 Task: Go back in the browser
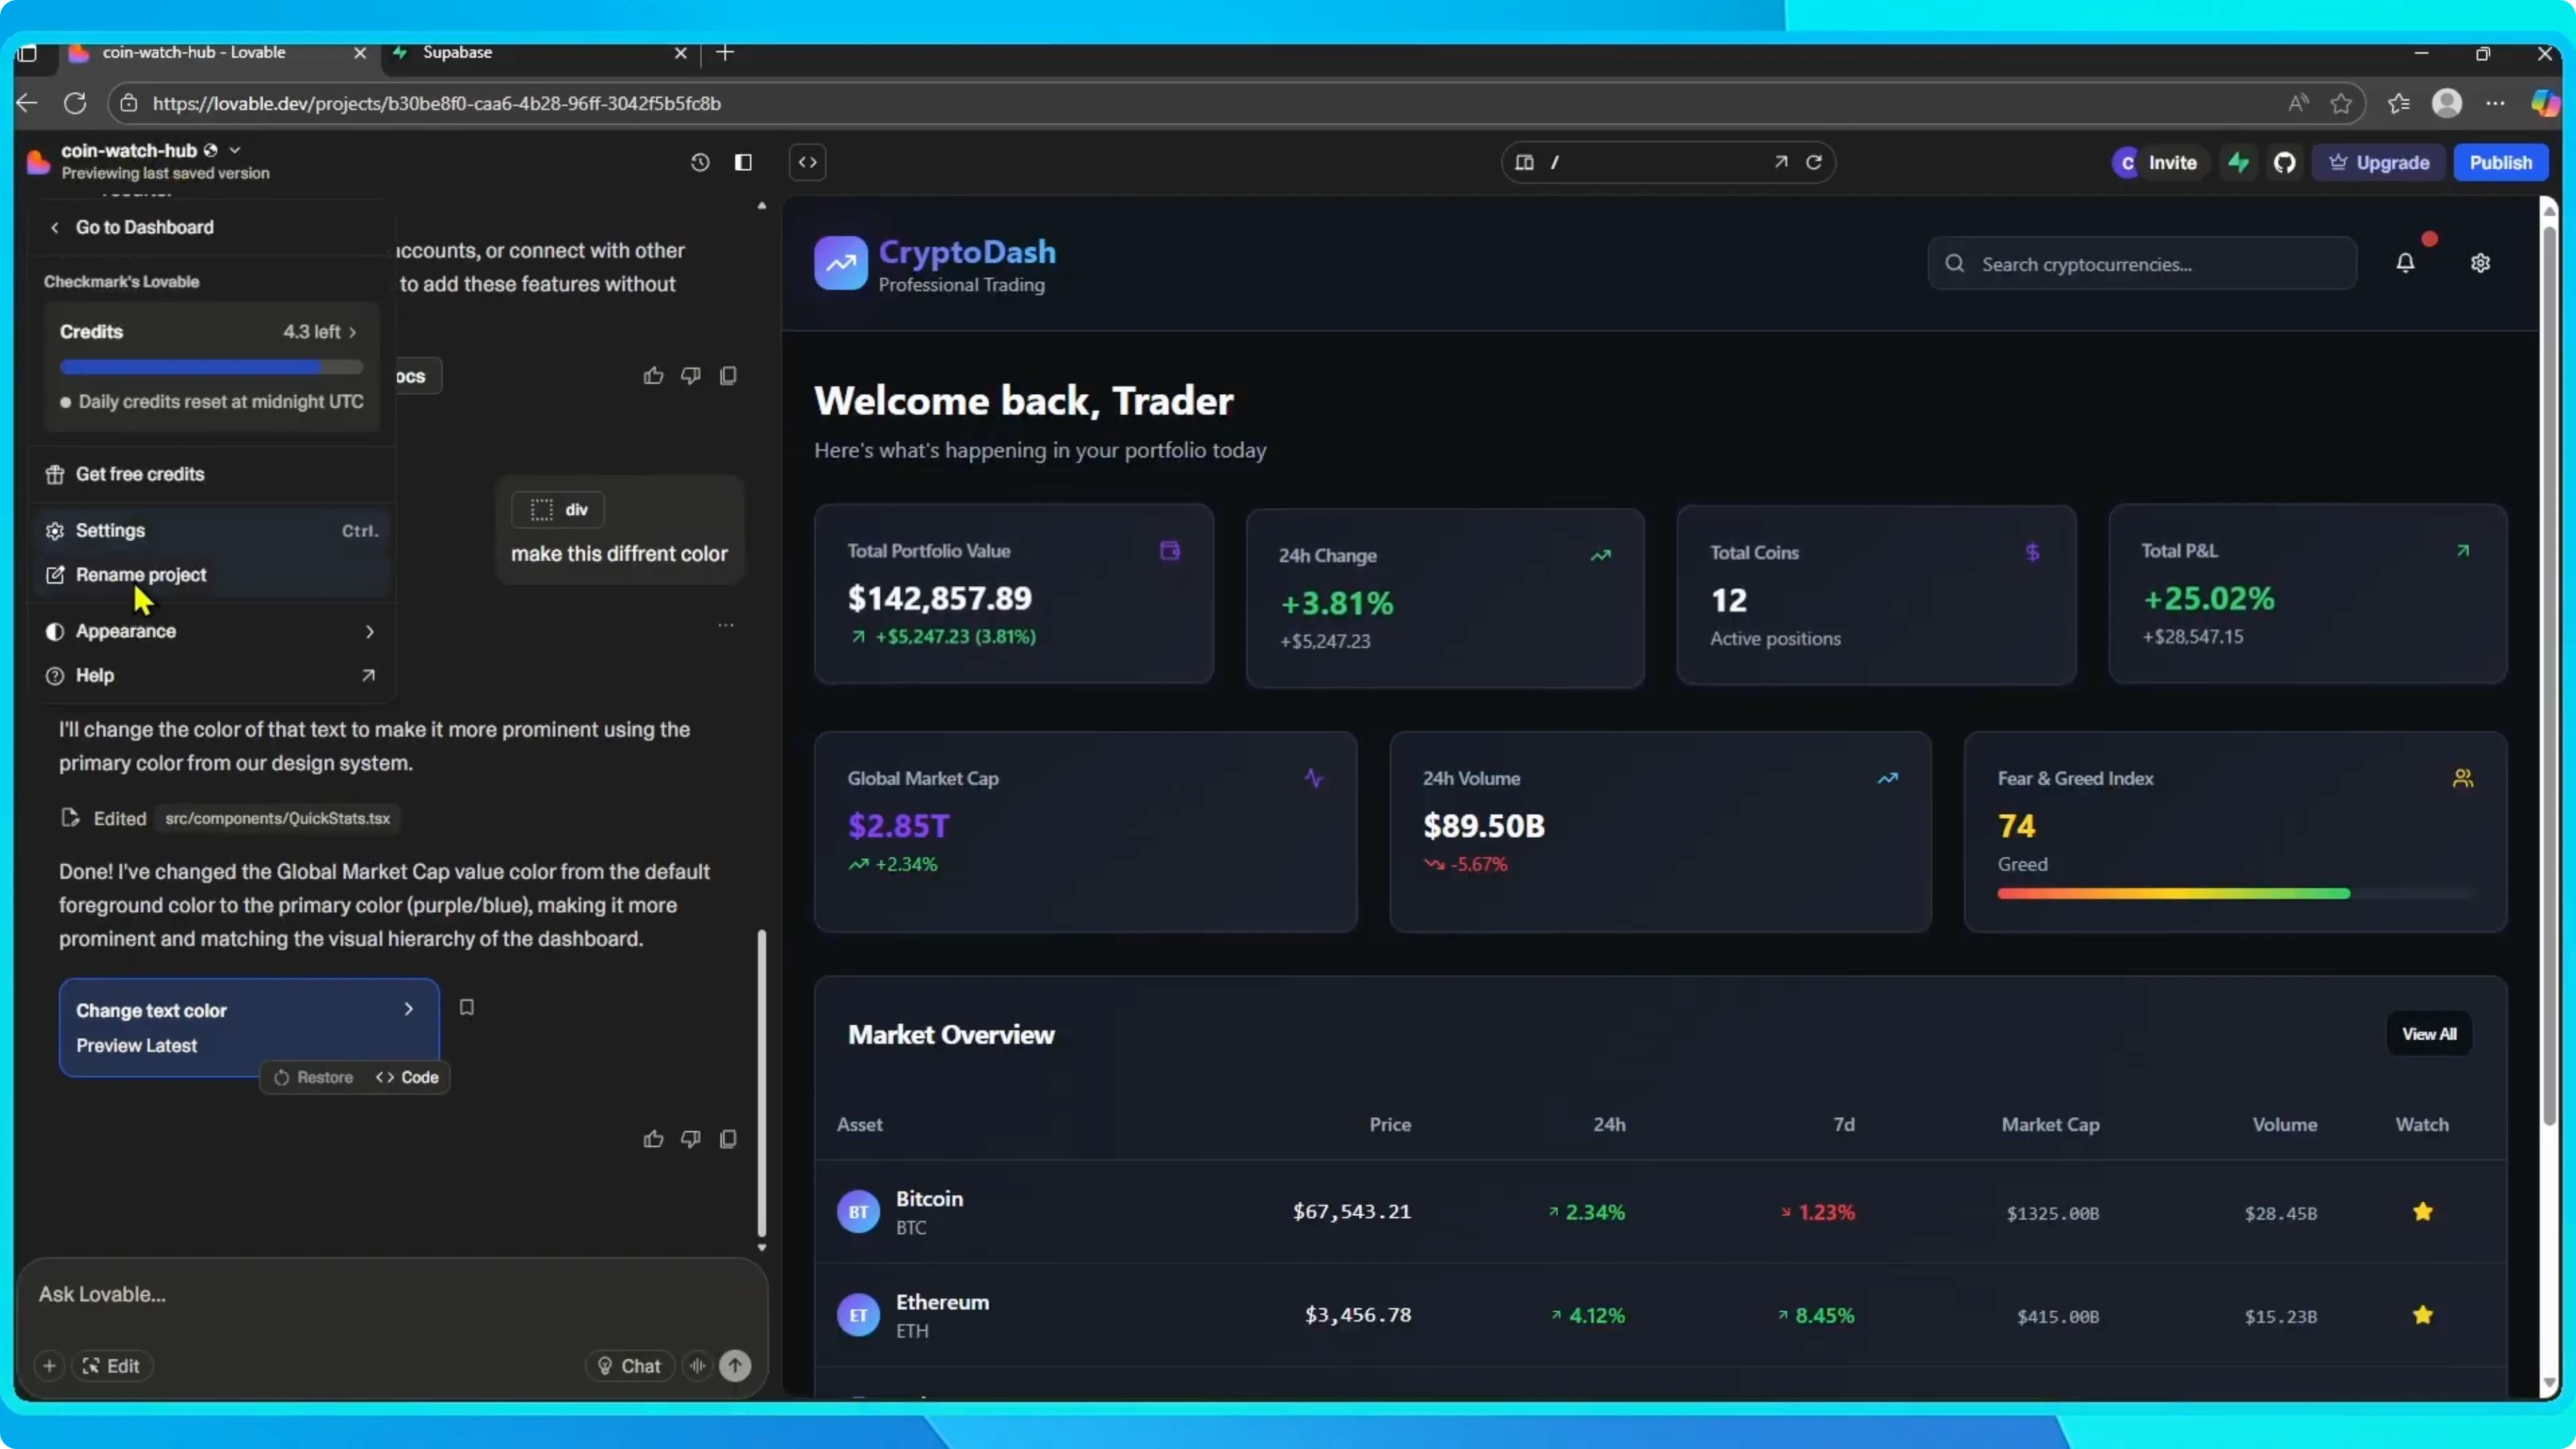pyautogui.click(x=27, y=103)
